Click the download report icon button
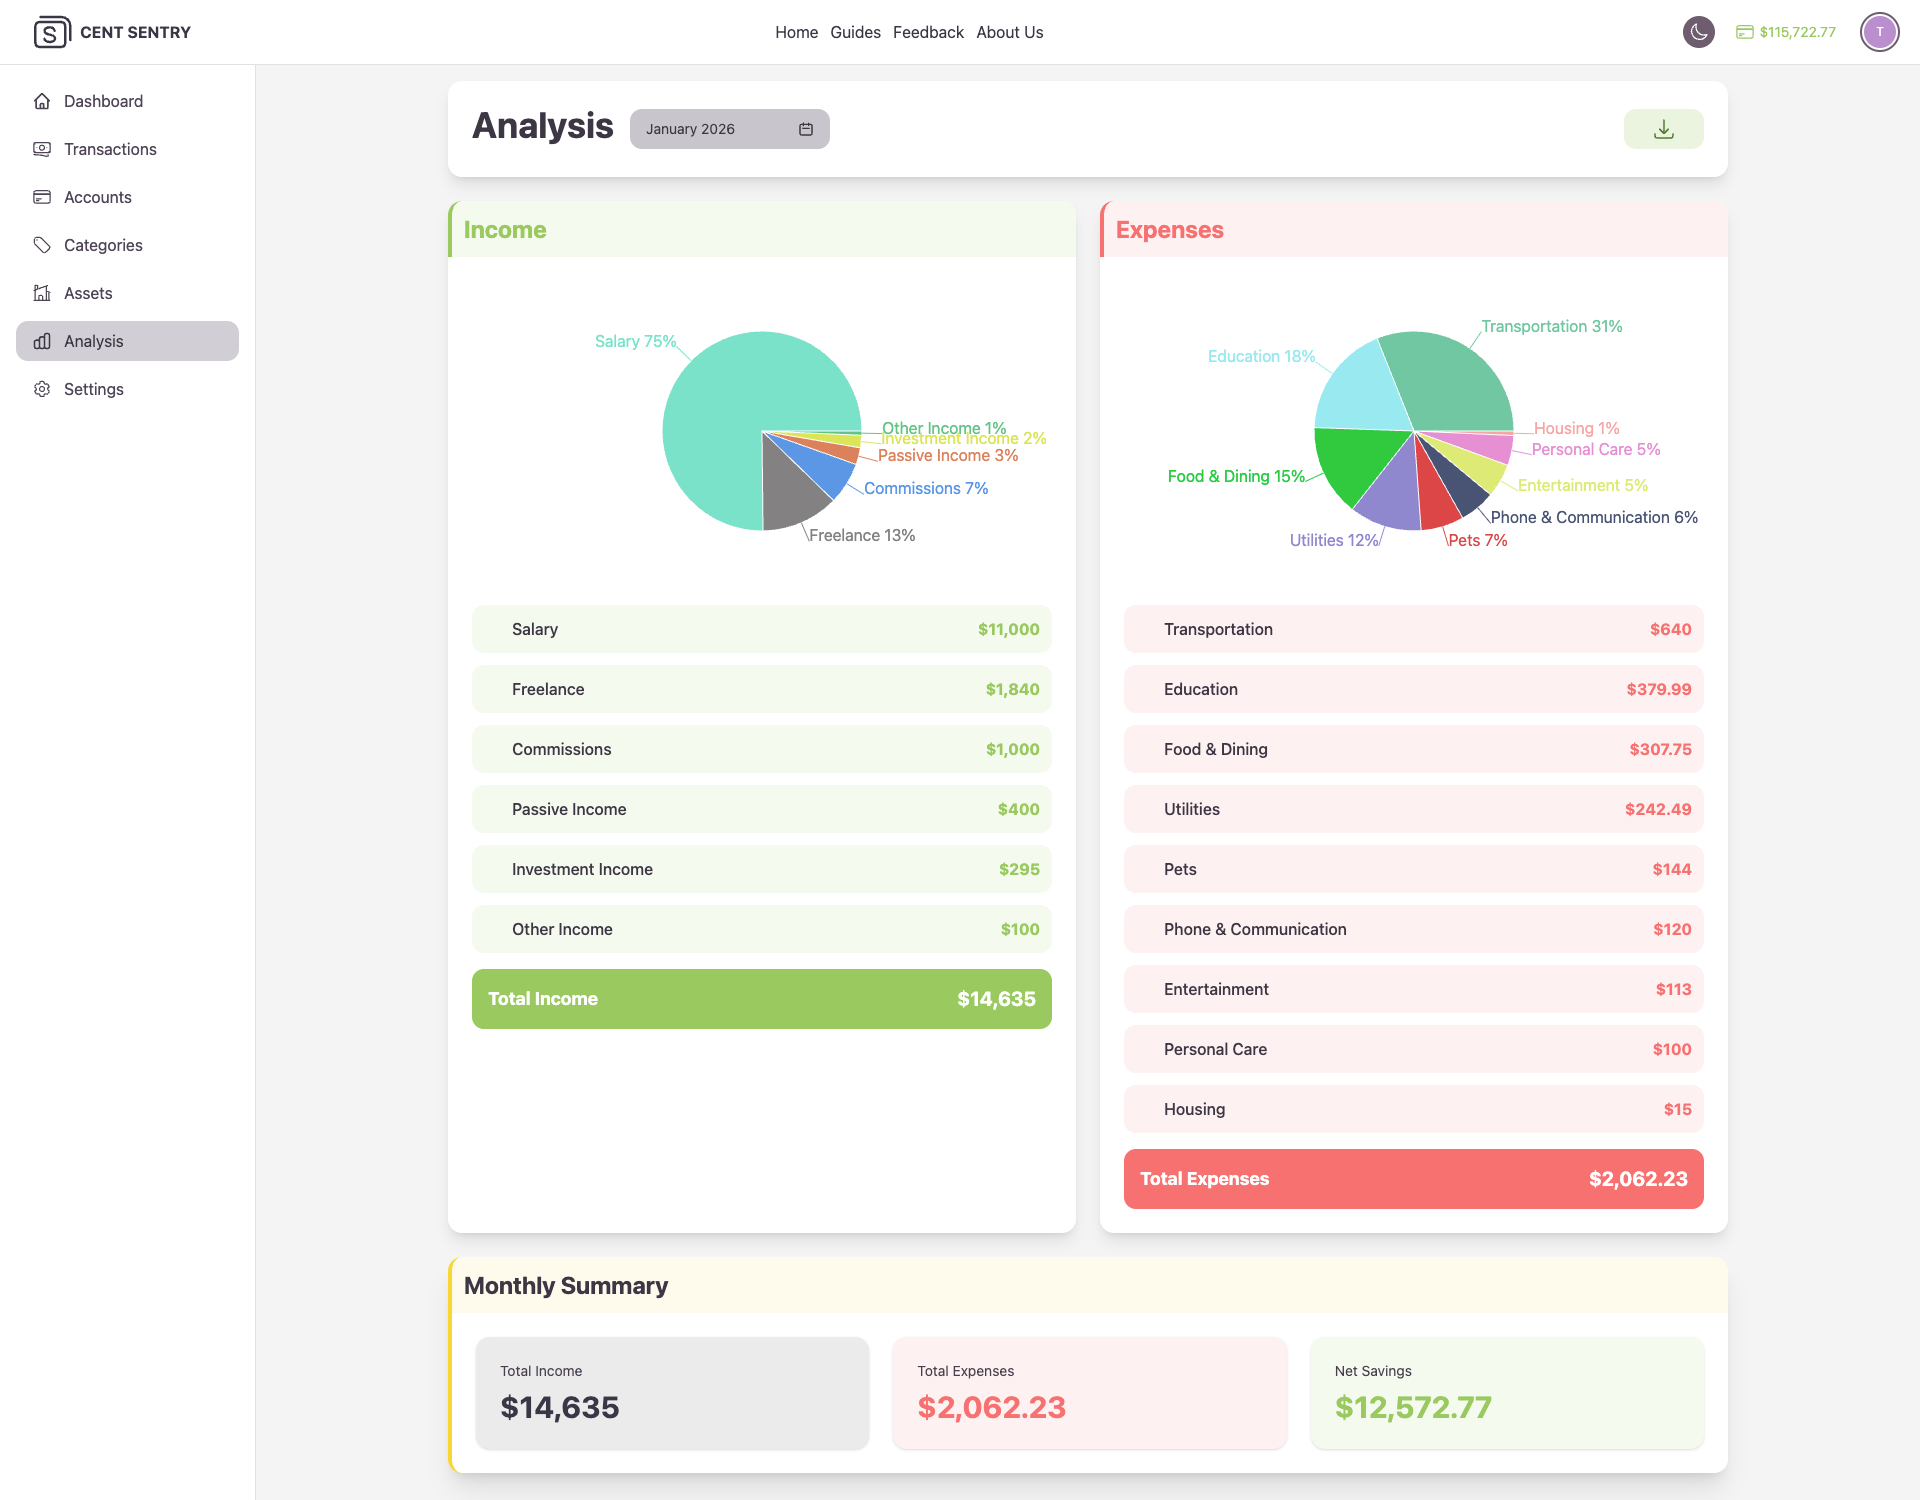 pyautogui.click(x=1663, y=129)
